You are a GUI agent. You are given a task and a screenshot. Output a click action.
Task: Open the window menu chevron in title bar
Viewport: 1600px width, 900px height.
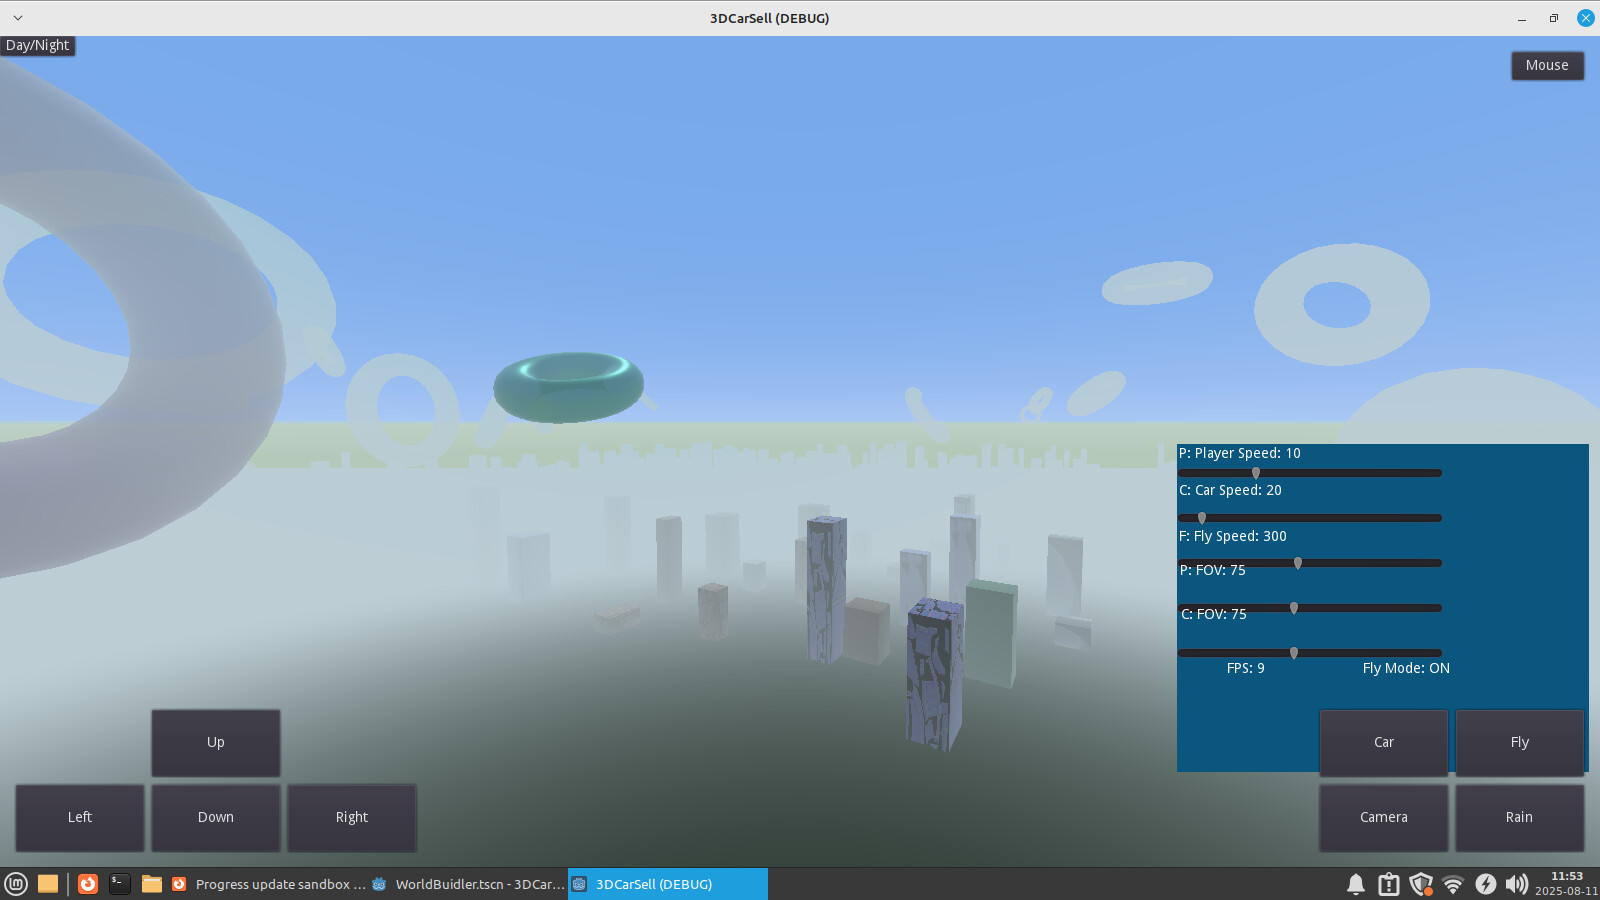pyautogui.click(x=18, y=18)
